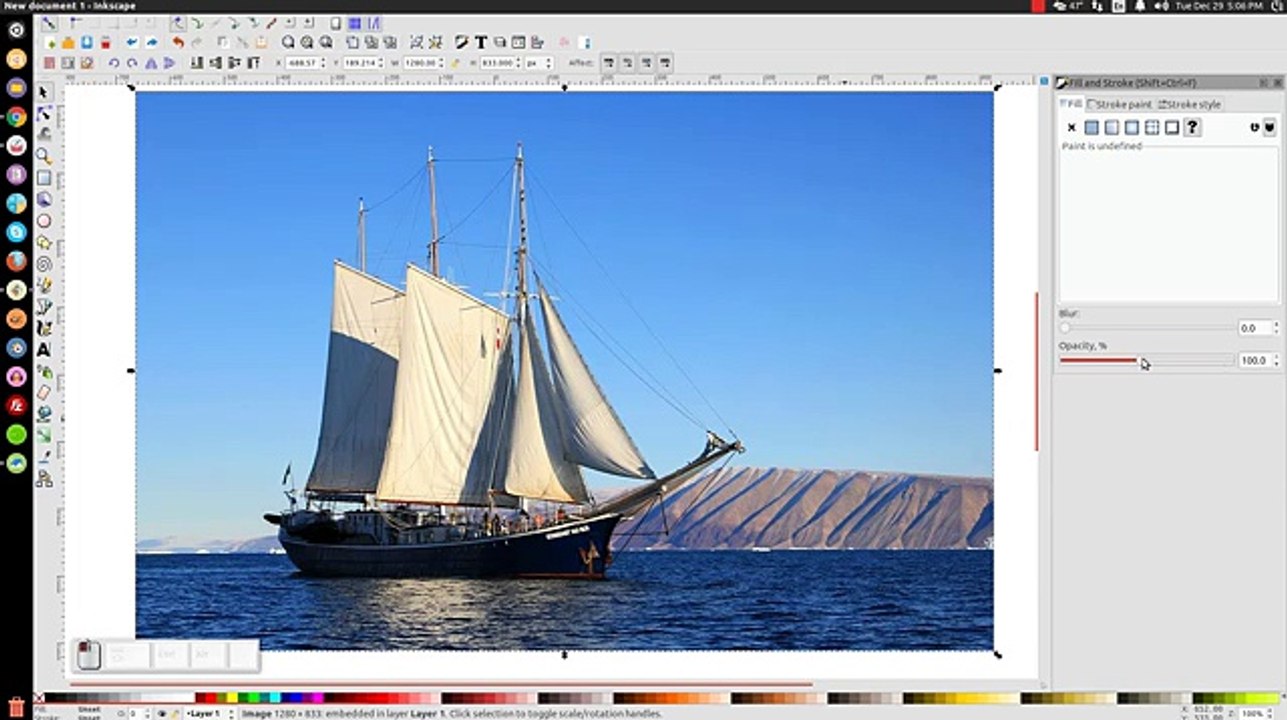Select the Selector arrow tool
1287x720 pixels.
[44, 92]
